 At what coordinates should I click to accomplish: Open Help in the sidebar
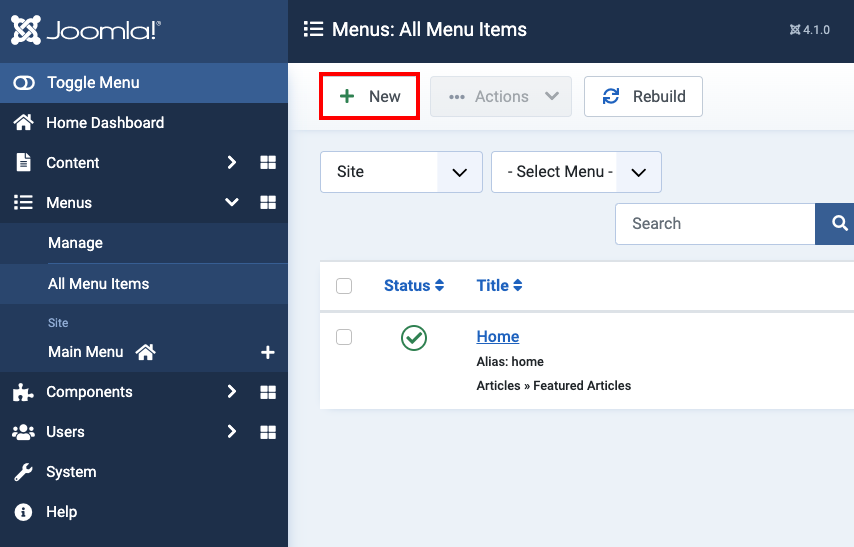point(62,512)
